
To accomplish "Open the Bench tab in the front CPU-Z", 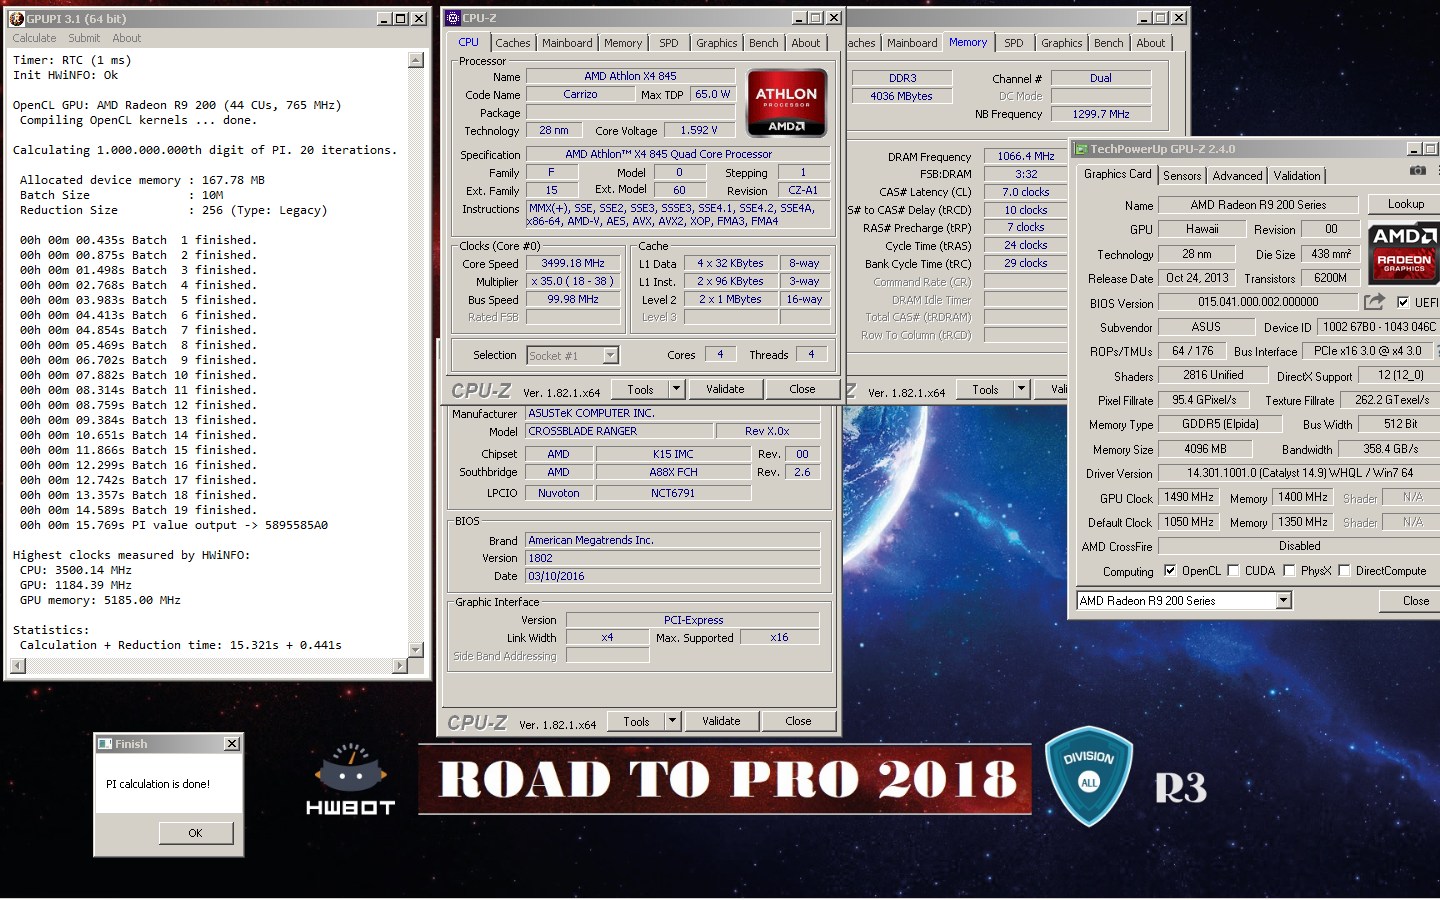I will click(764, 43).
